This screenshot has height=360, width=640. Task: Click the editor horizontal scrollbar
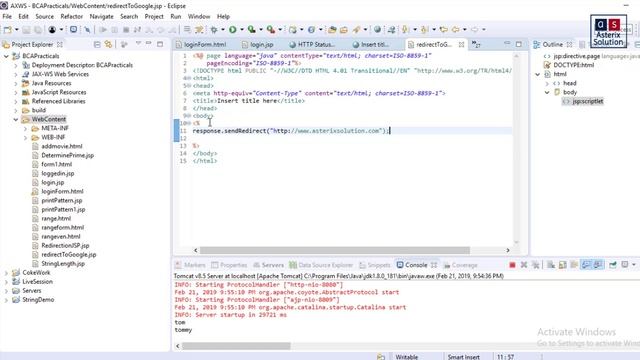[334, 250]
